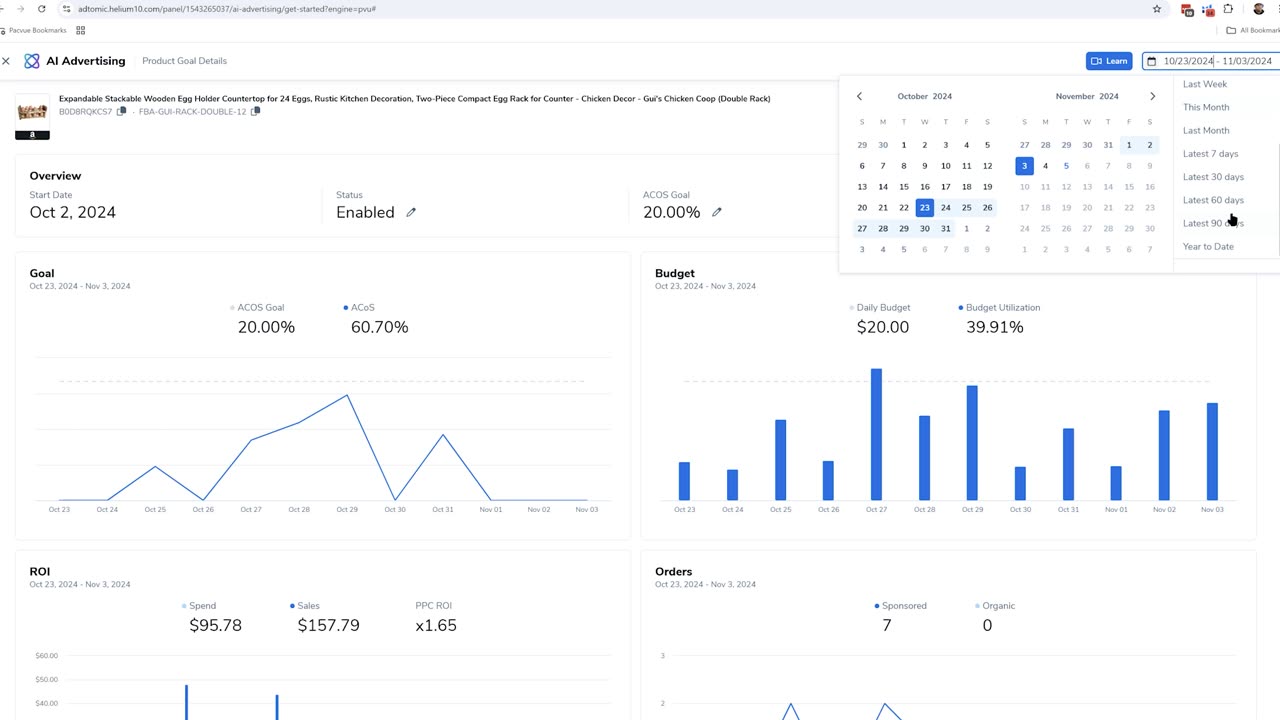Click the Product Goal Details breadcrumb

point(184,61)
